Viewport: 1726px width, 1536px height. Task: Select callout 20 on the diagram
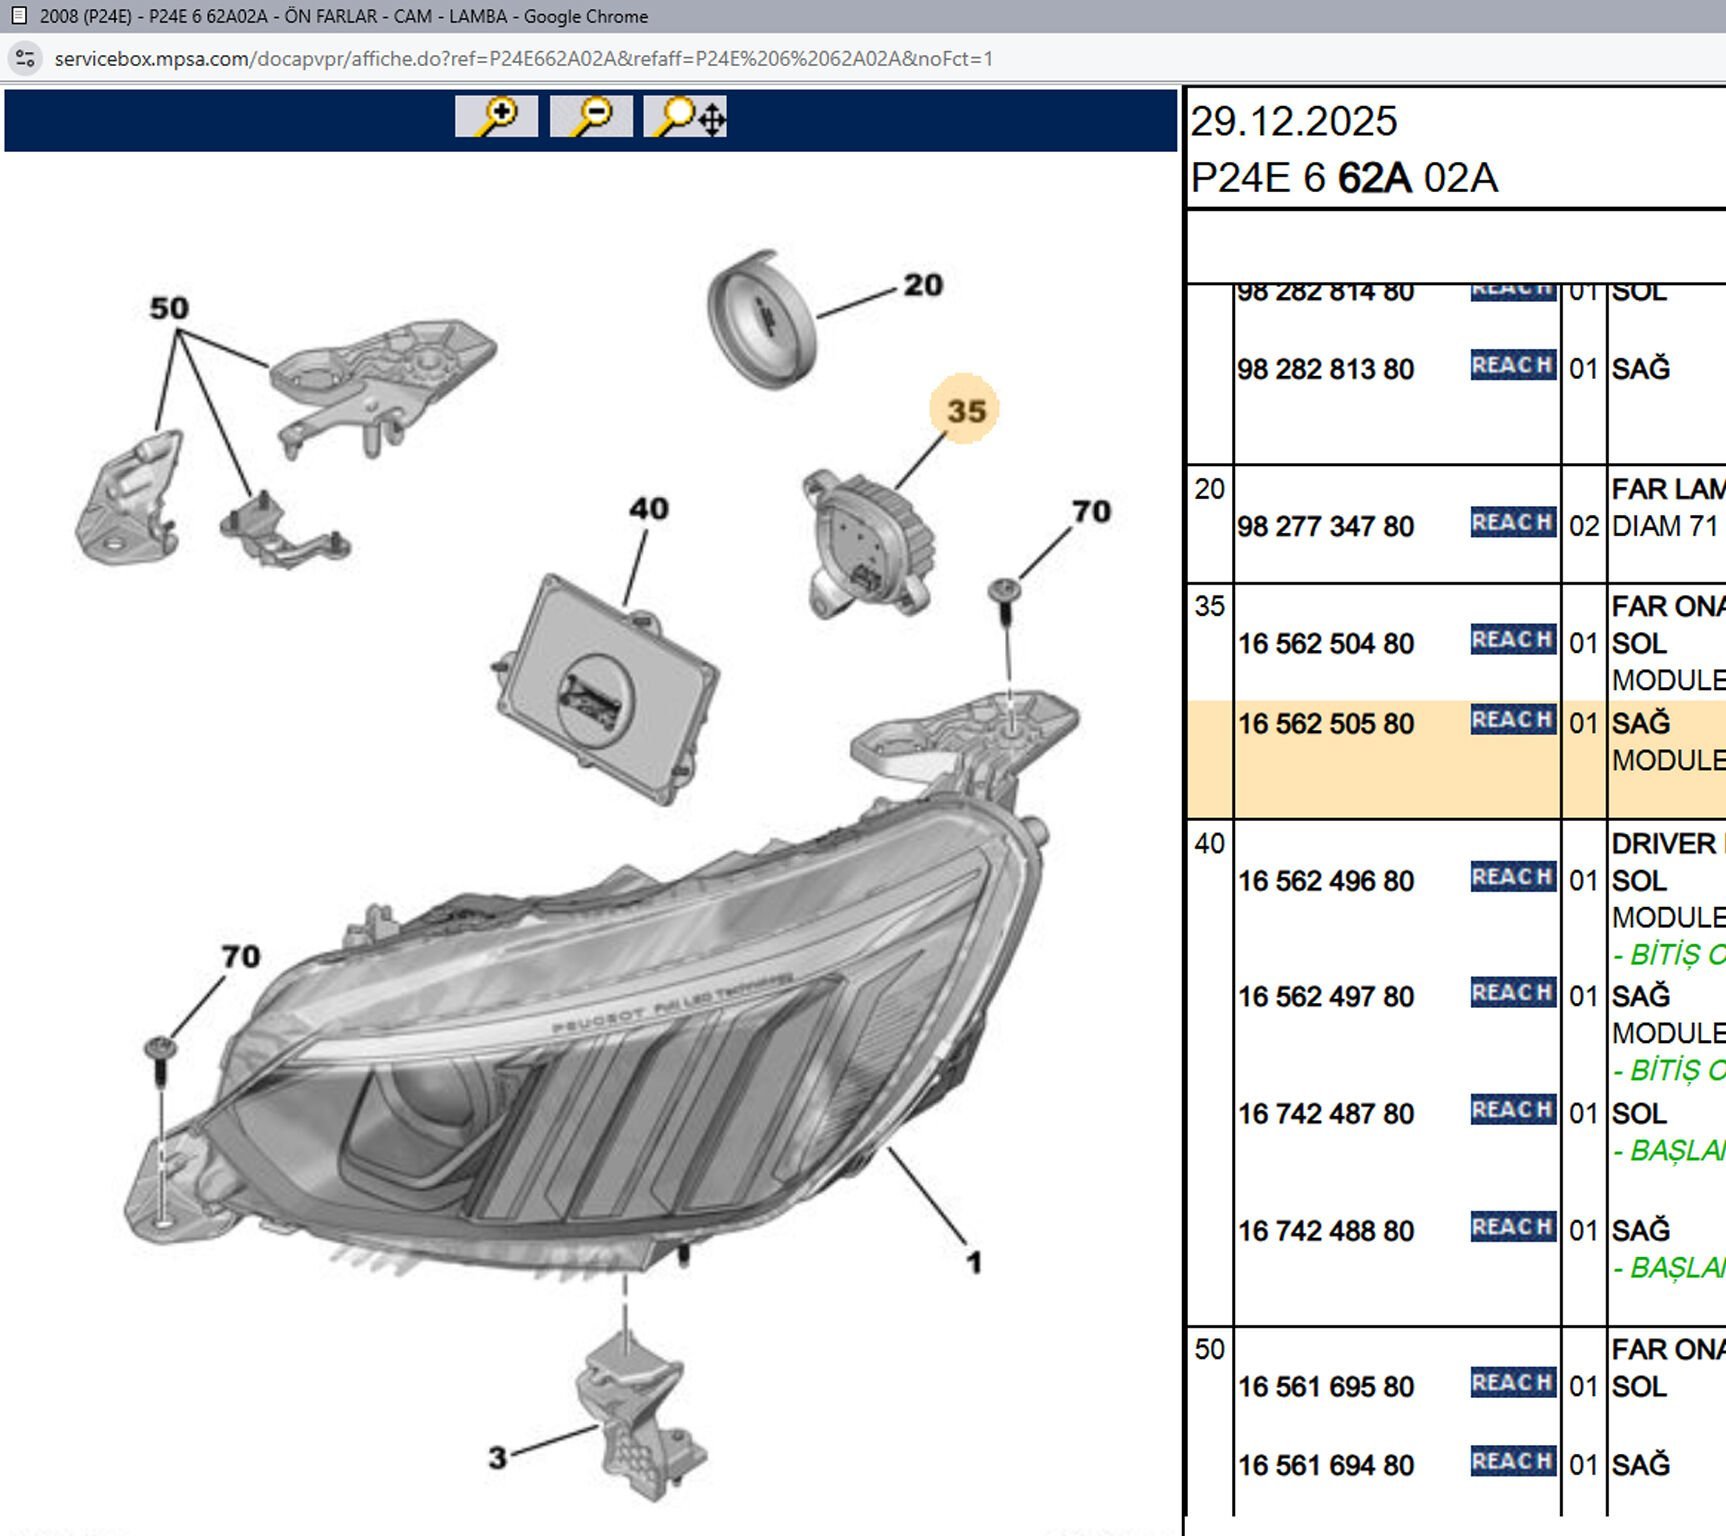tap(922, 286)
